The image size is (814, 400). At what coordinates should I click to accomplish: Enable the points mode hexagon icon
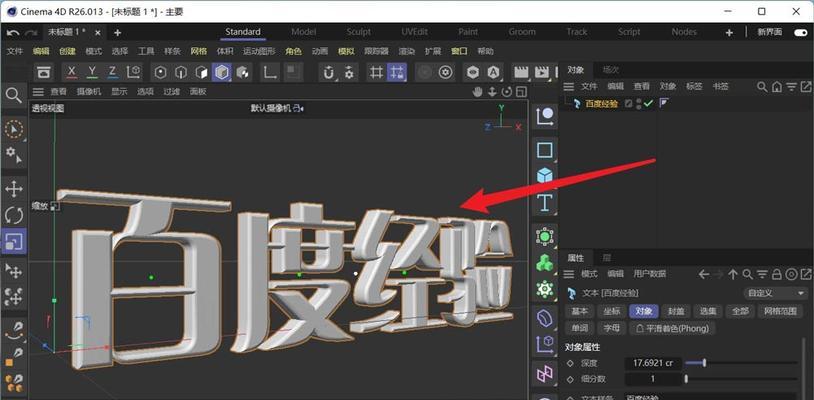click(x=161, y=73)
